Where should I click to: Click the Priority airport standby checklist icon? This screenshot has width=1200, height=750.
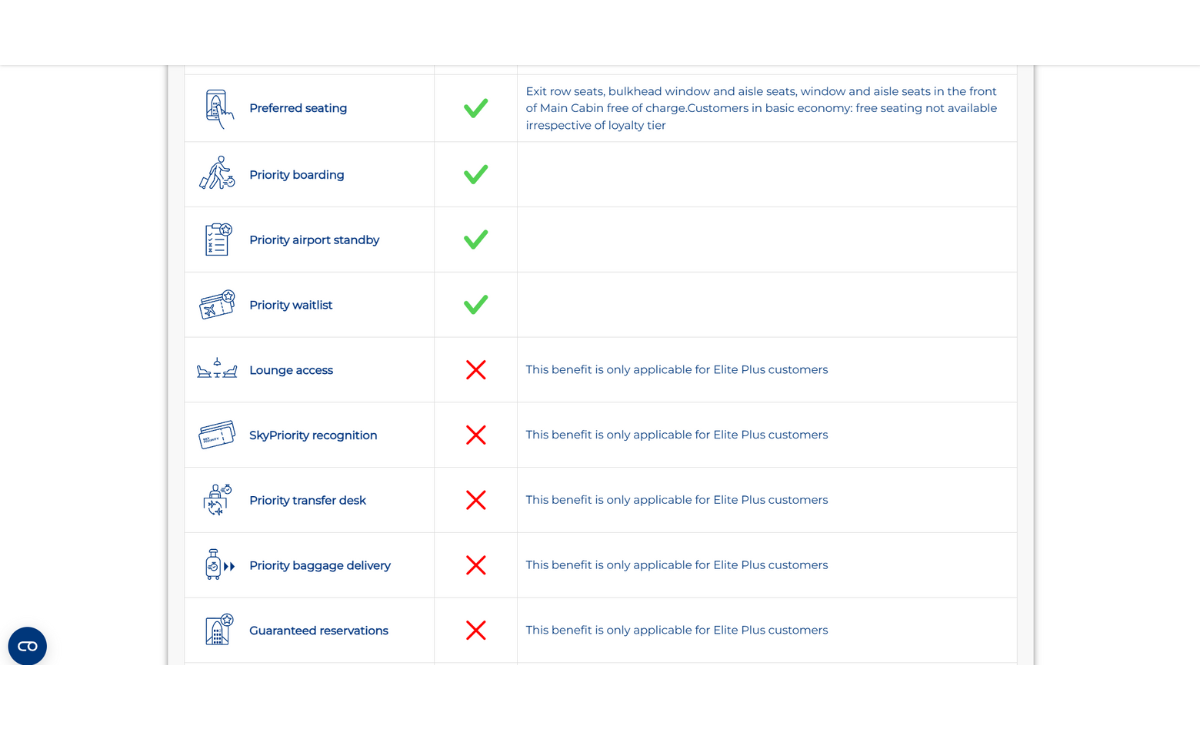pyautogui.click(x=217, y=240)
